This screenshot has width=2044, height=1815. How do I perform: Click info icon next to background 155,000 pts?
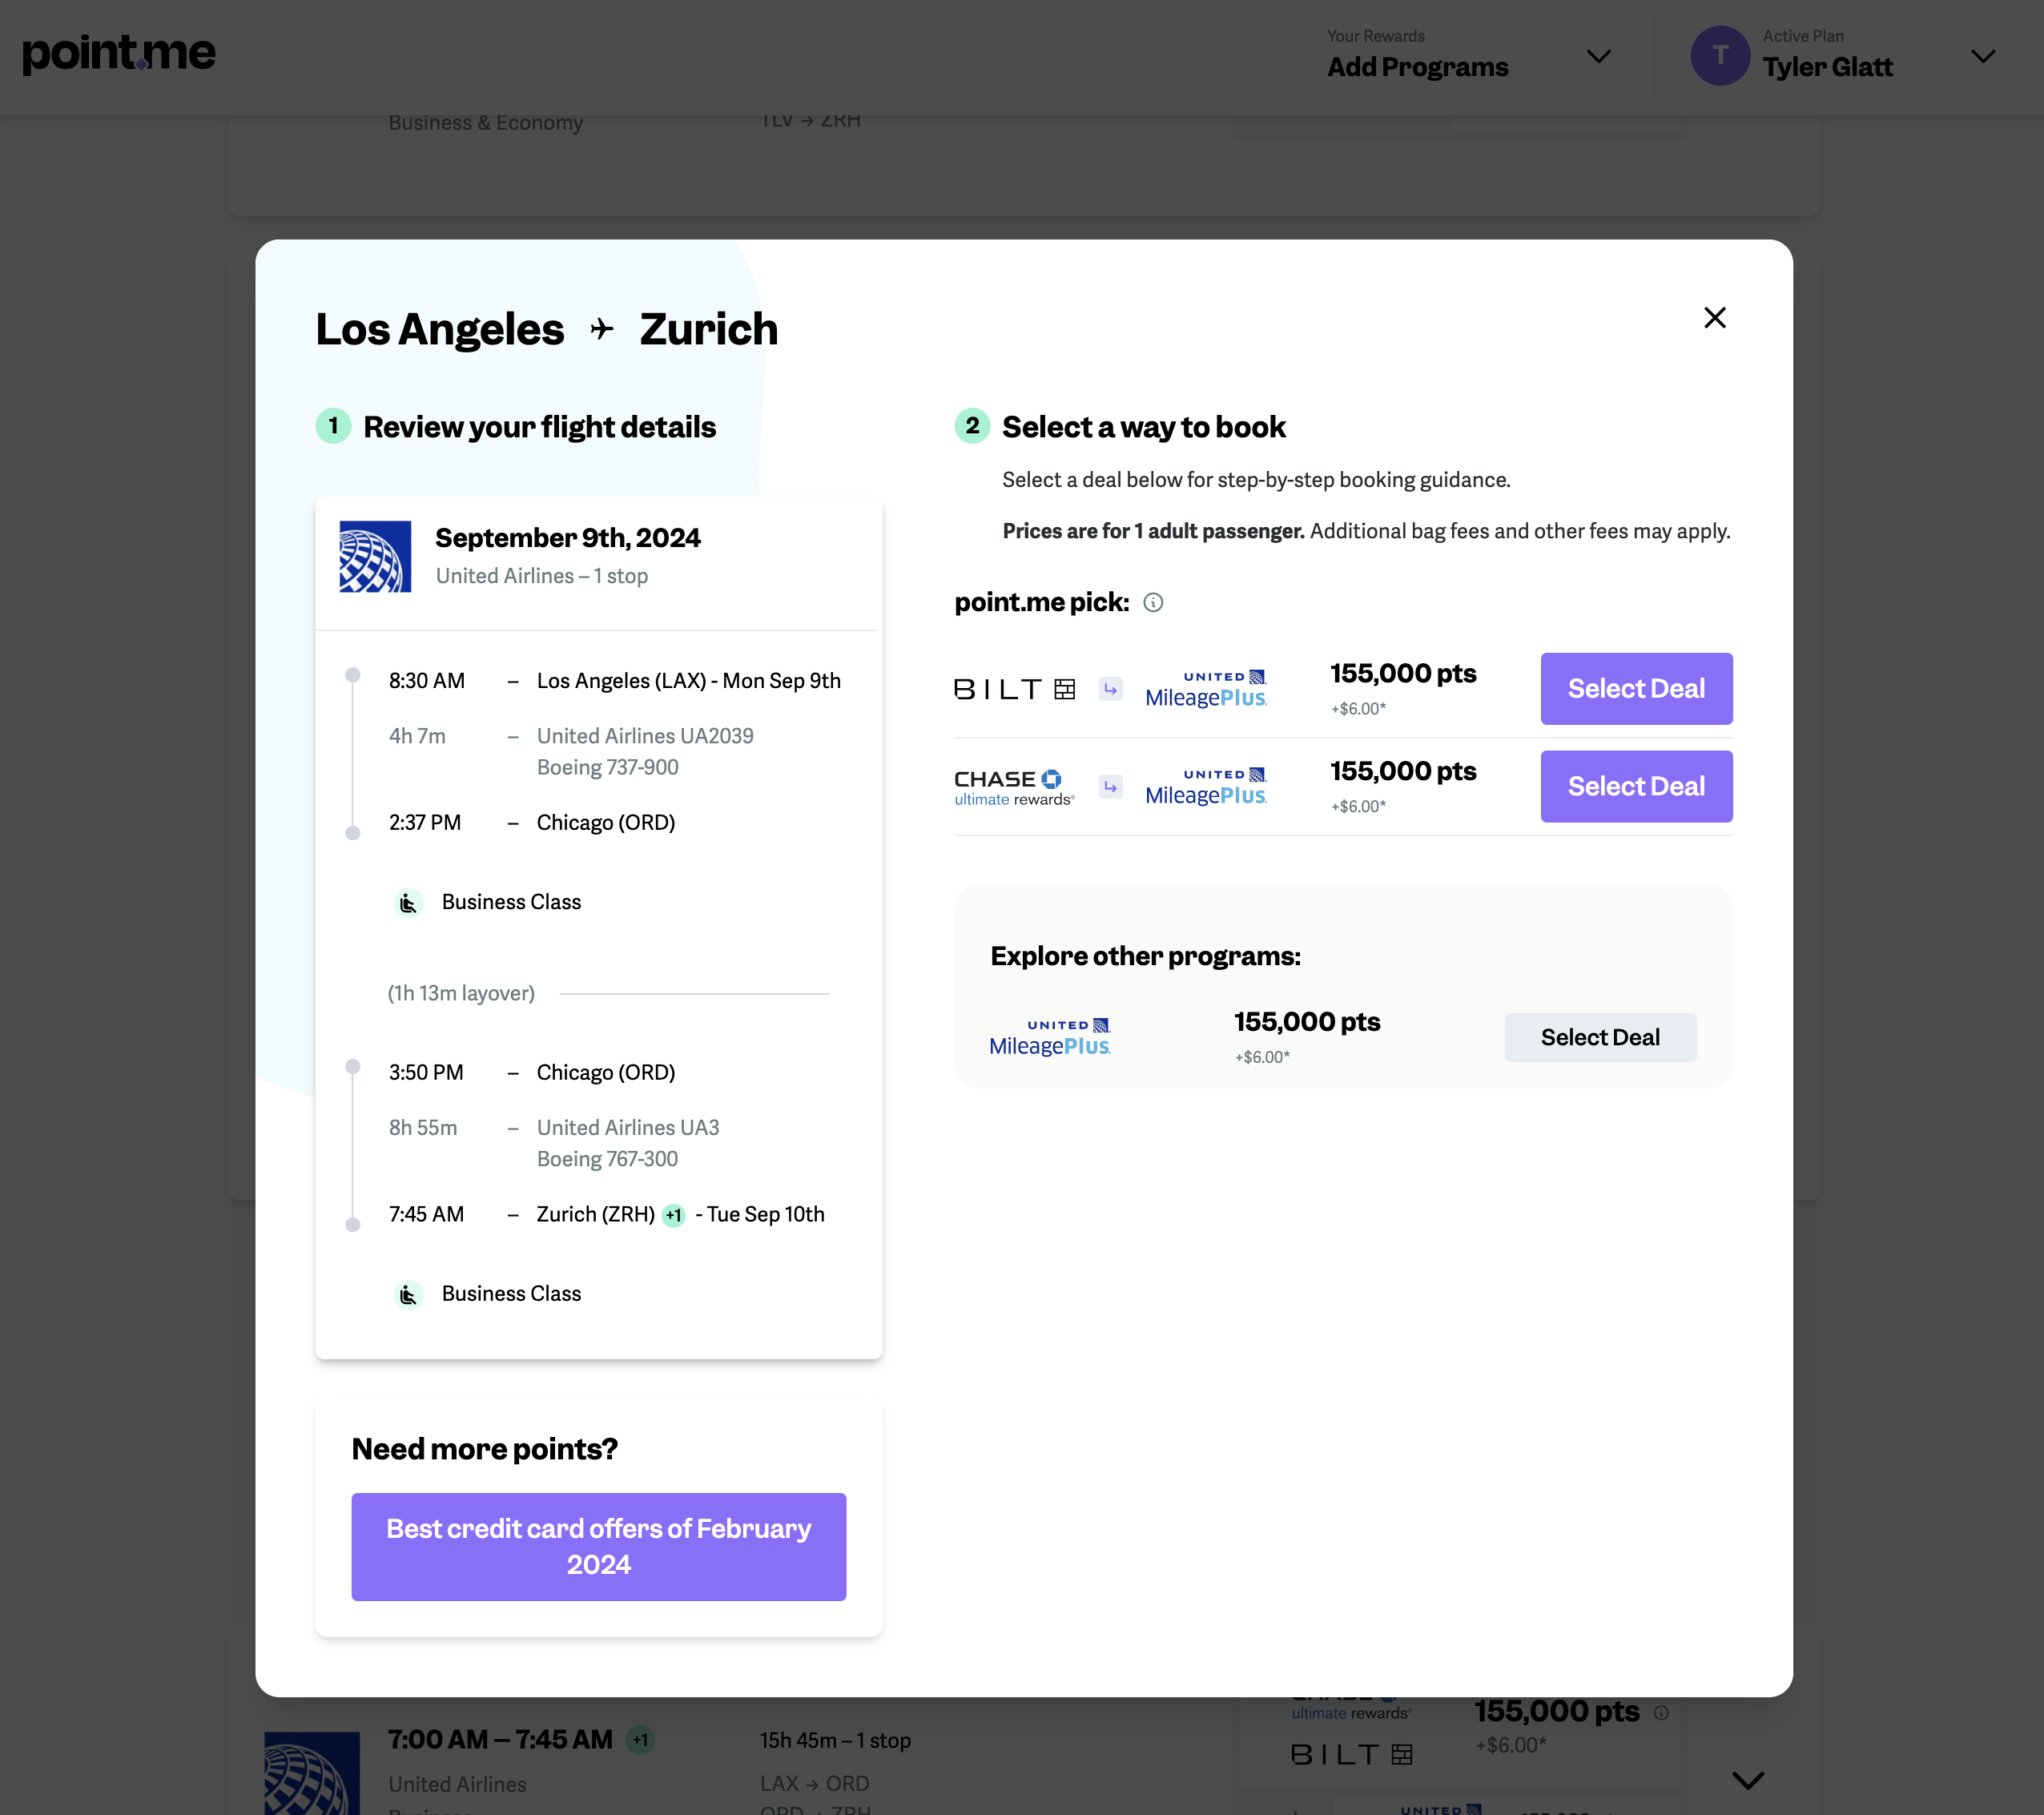pos(1661,1712)
